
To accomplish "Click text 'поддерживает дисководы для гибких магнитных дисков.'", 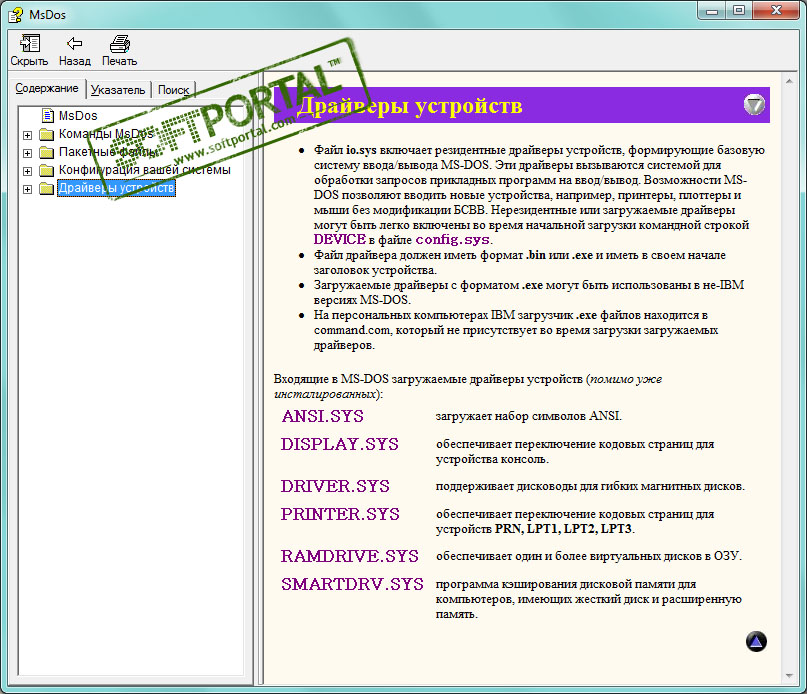I will coord(590,486).
